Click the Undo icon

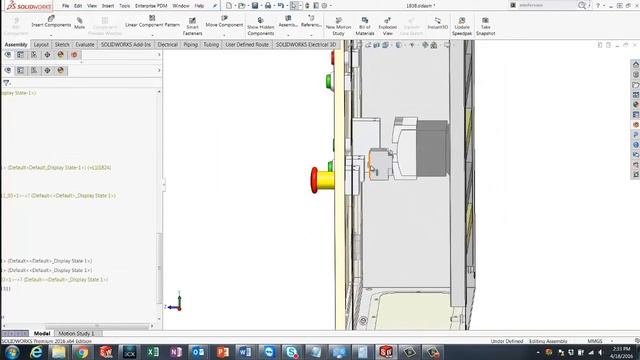[281, 6]
